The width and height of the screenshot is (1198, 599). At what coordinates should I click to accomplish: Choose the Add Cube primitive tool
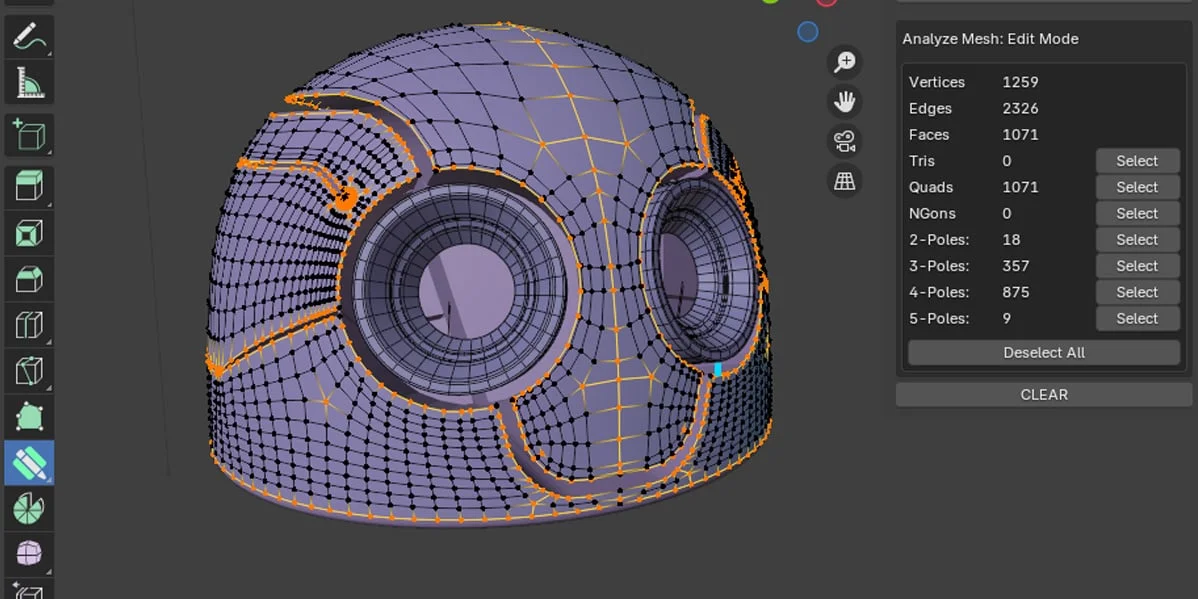[x=29, y=135]
